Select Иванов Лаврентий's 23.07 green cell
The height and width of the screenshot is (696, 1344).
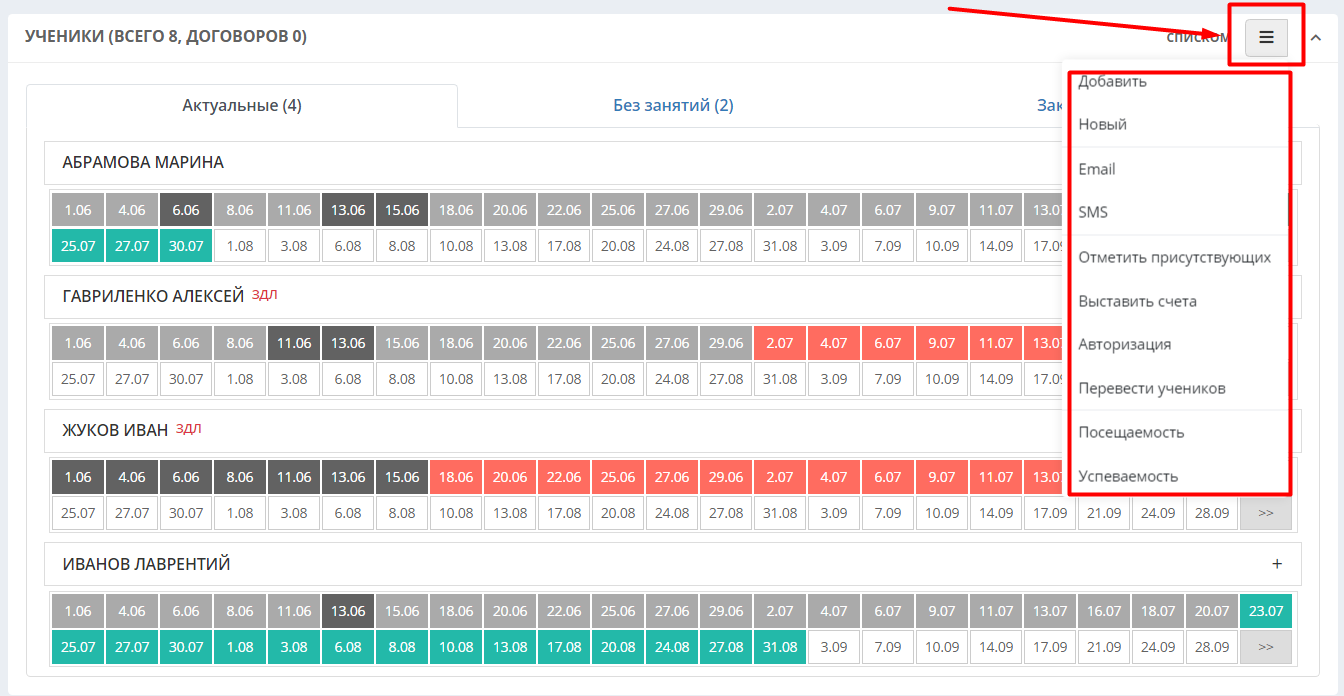(x=1266, y=611)
